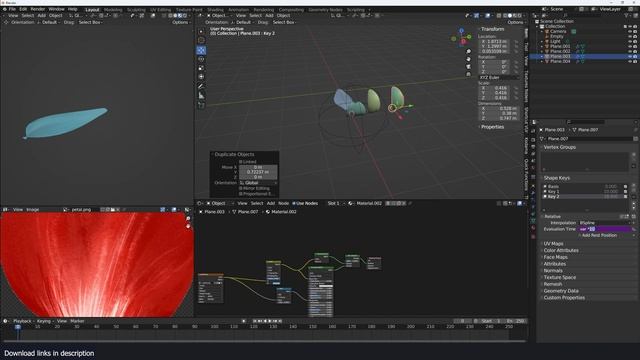Open shape key specials dropdown arrow
640x360 pixels.
pos(634,197)
